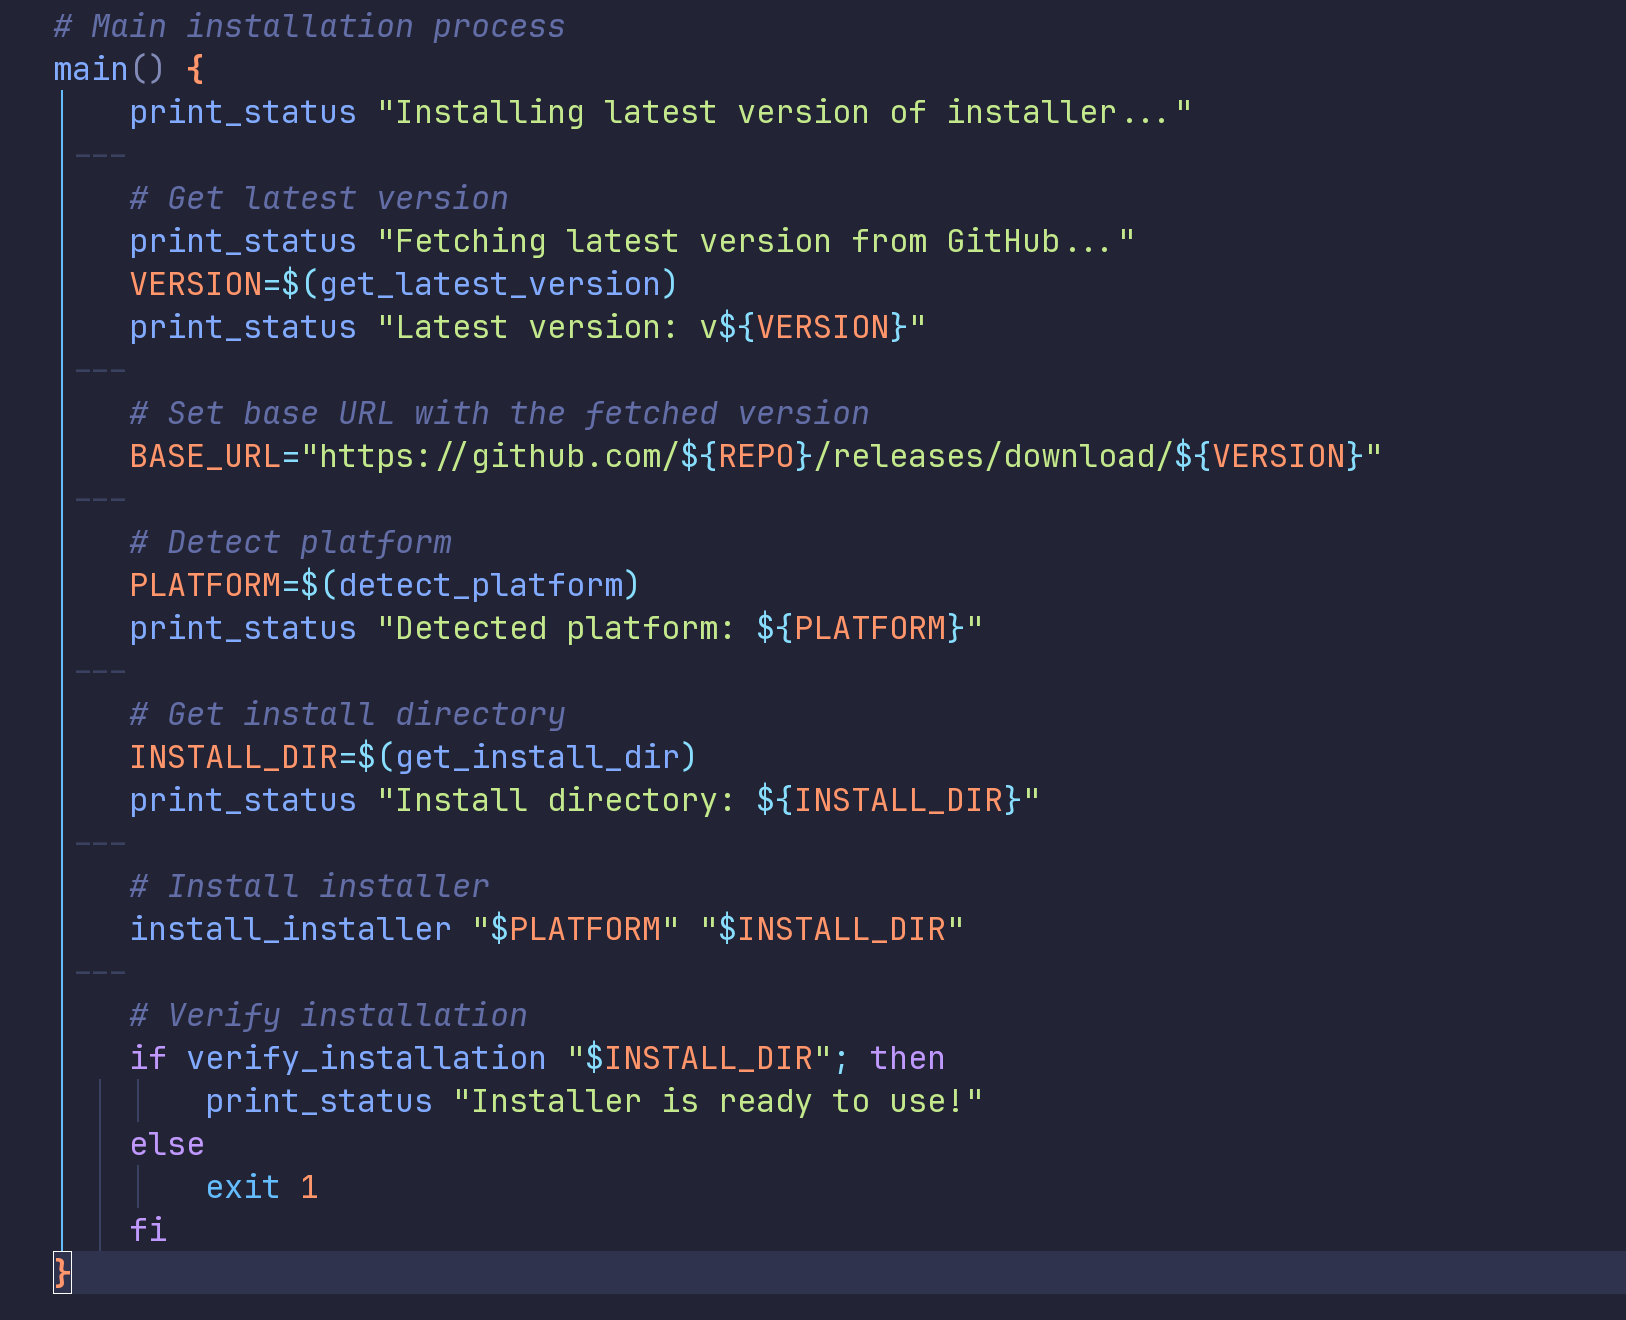Click the get_latest_version function call
Image resolution: width=1626 pixels, height=1320 pixels.
[489, 284]
